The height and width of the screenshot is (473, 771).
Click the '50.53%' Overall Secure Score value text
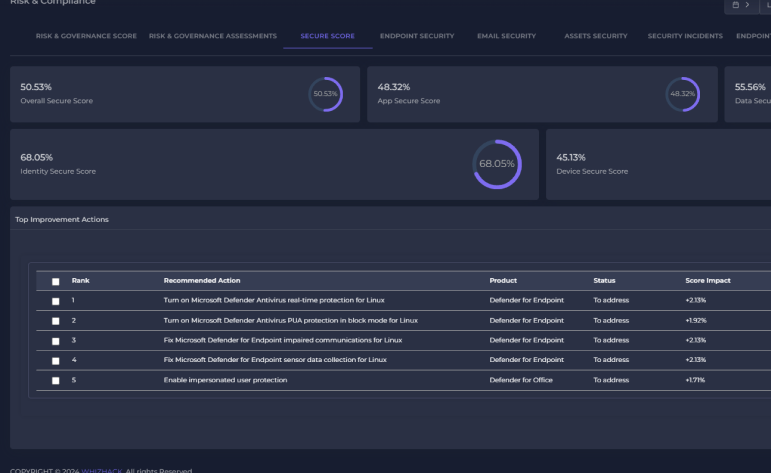point(36,87)
